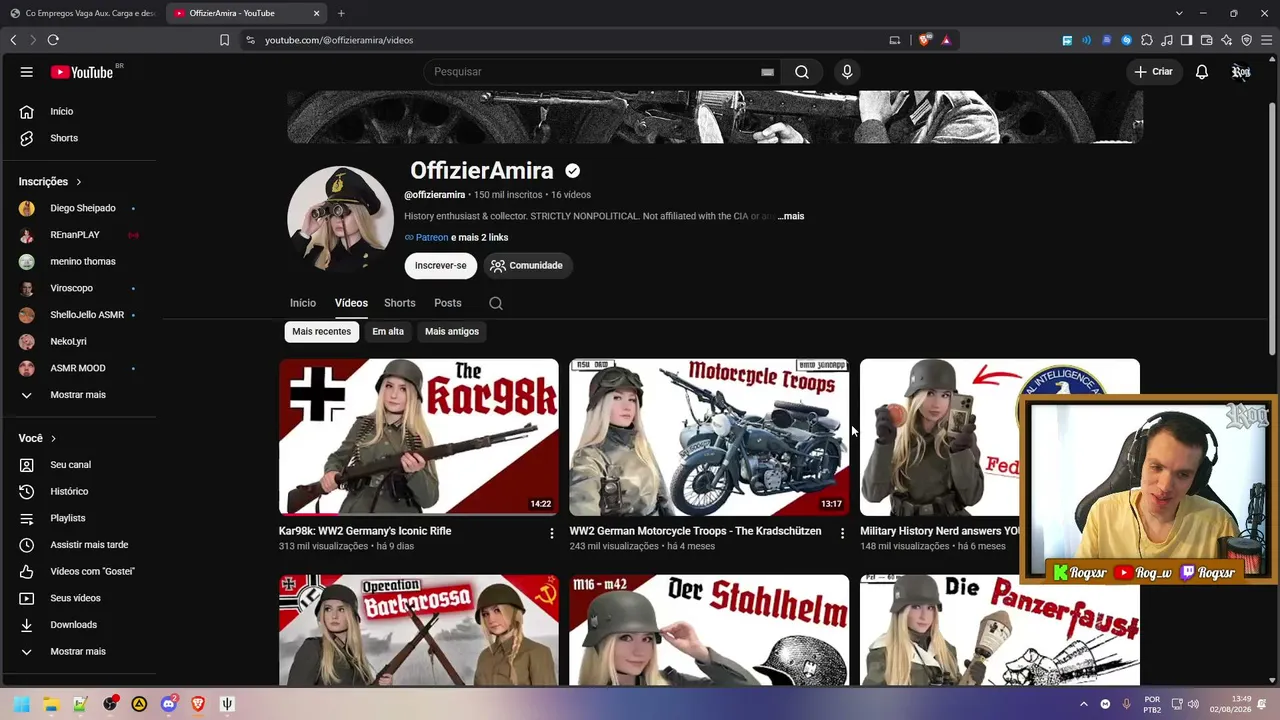Screen dimensions: 1280x720
Task: Switch to the Início channel tab
Action: point(303,303)
